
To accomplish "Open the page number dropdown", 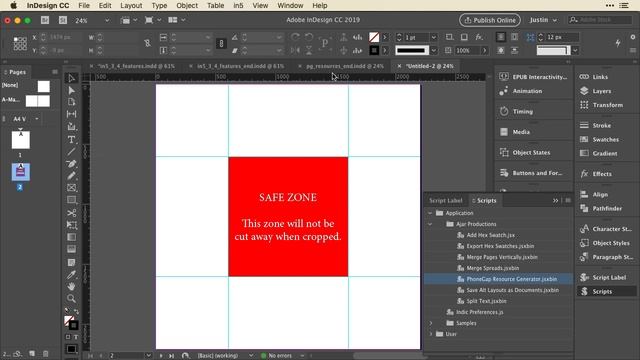I will (x=148, y=356).
